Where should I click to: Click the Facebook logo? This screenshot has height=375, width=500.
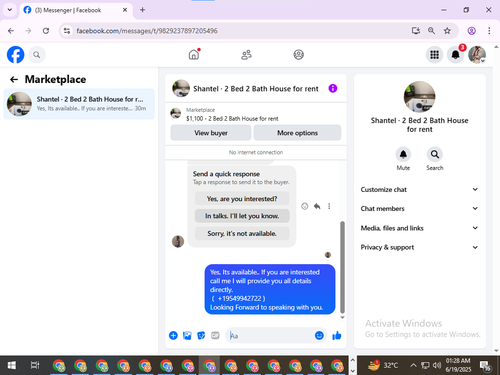click(x=16, y=55)
